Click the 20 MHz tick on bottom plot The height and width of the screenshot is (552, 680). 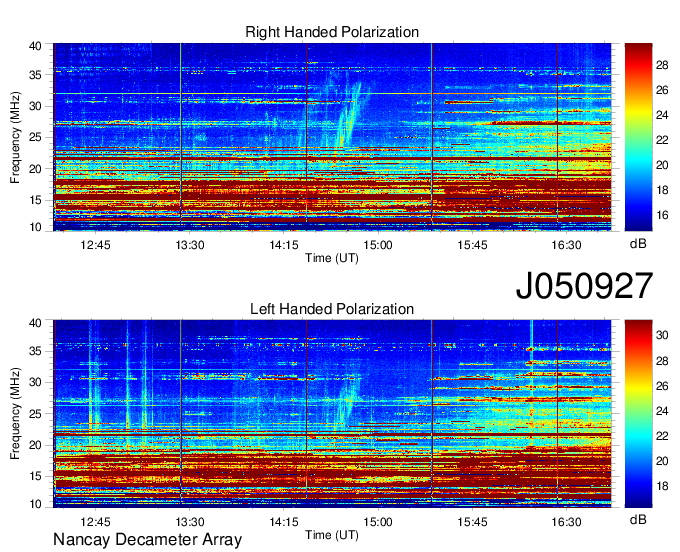[35, 445]
